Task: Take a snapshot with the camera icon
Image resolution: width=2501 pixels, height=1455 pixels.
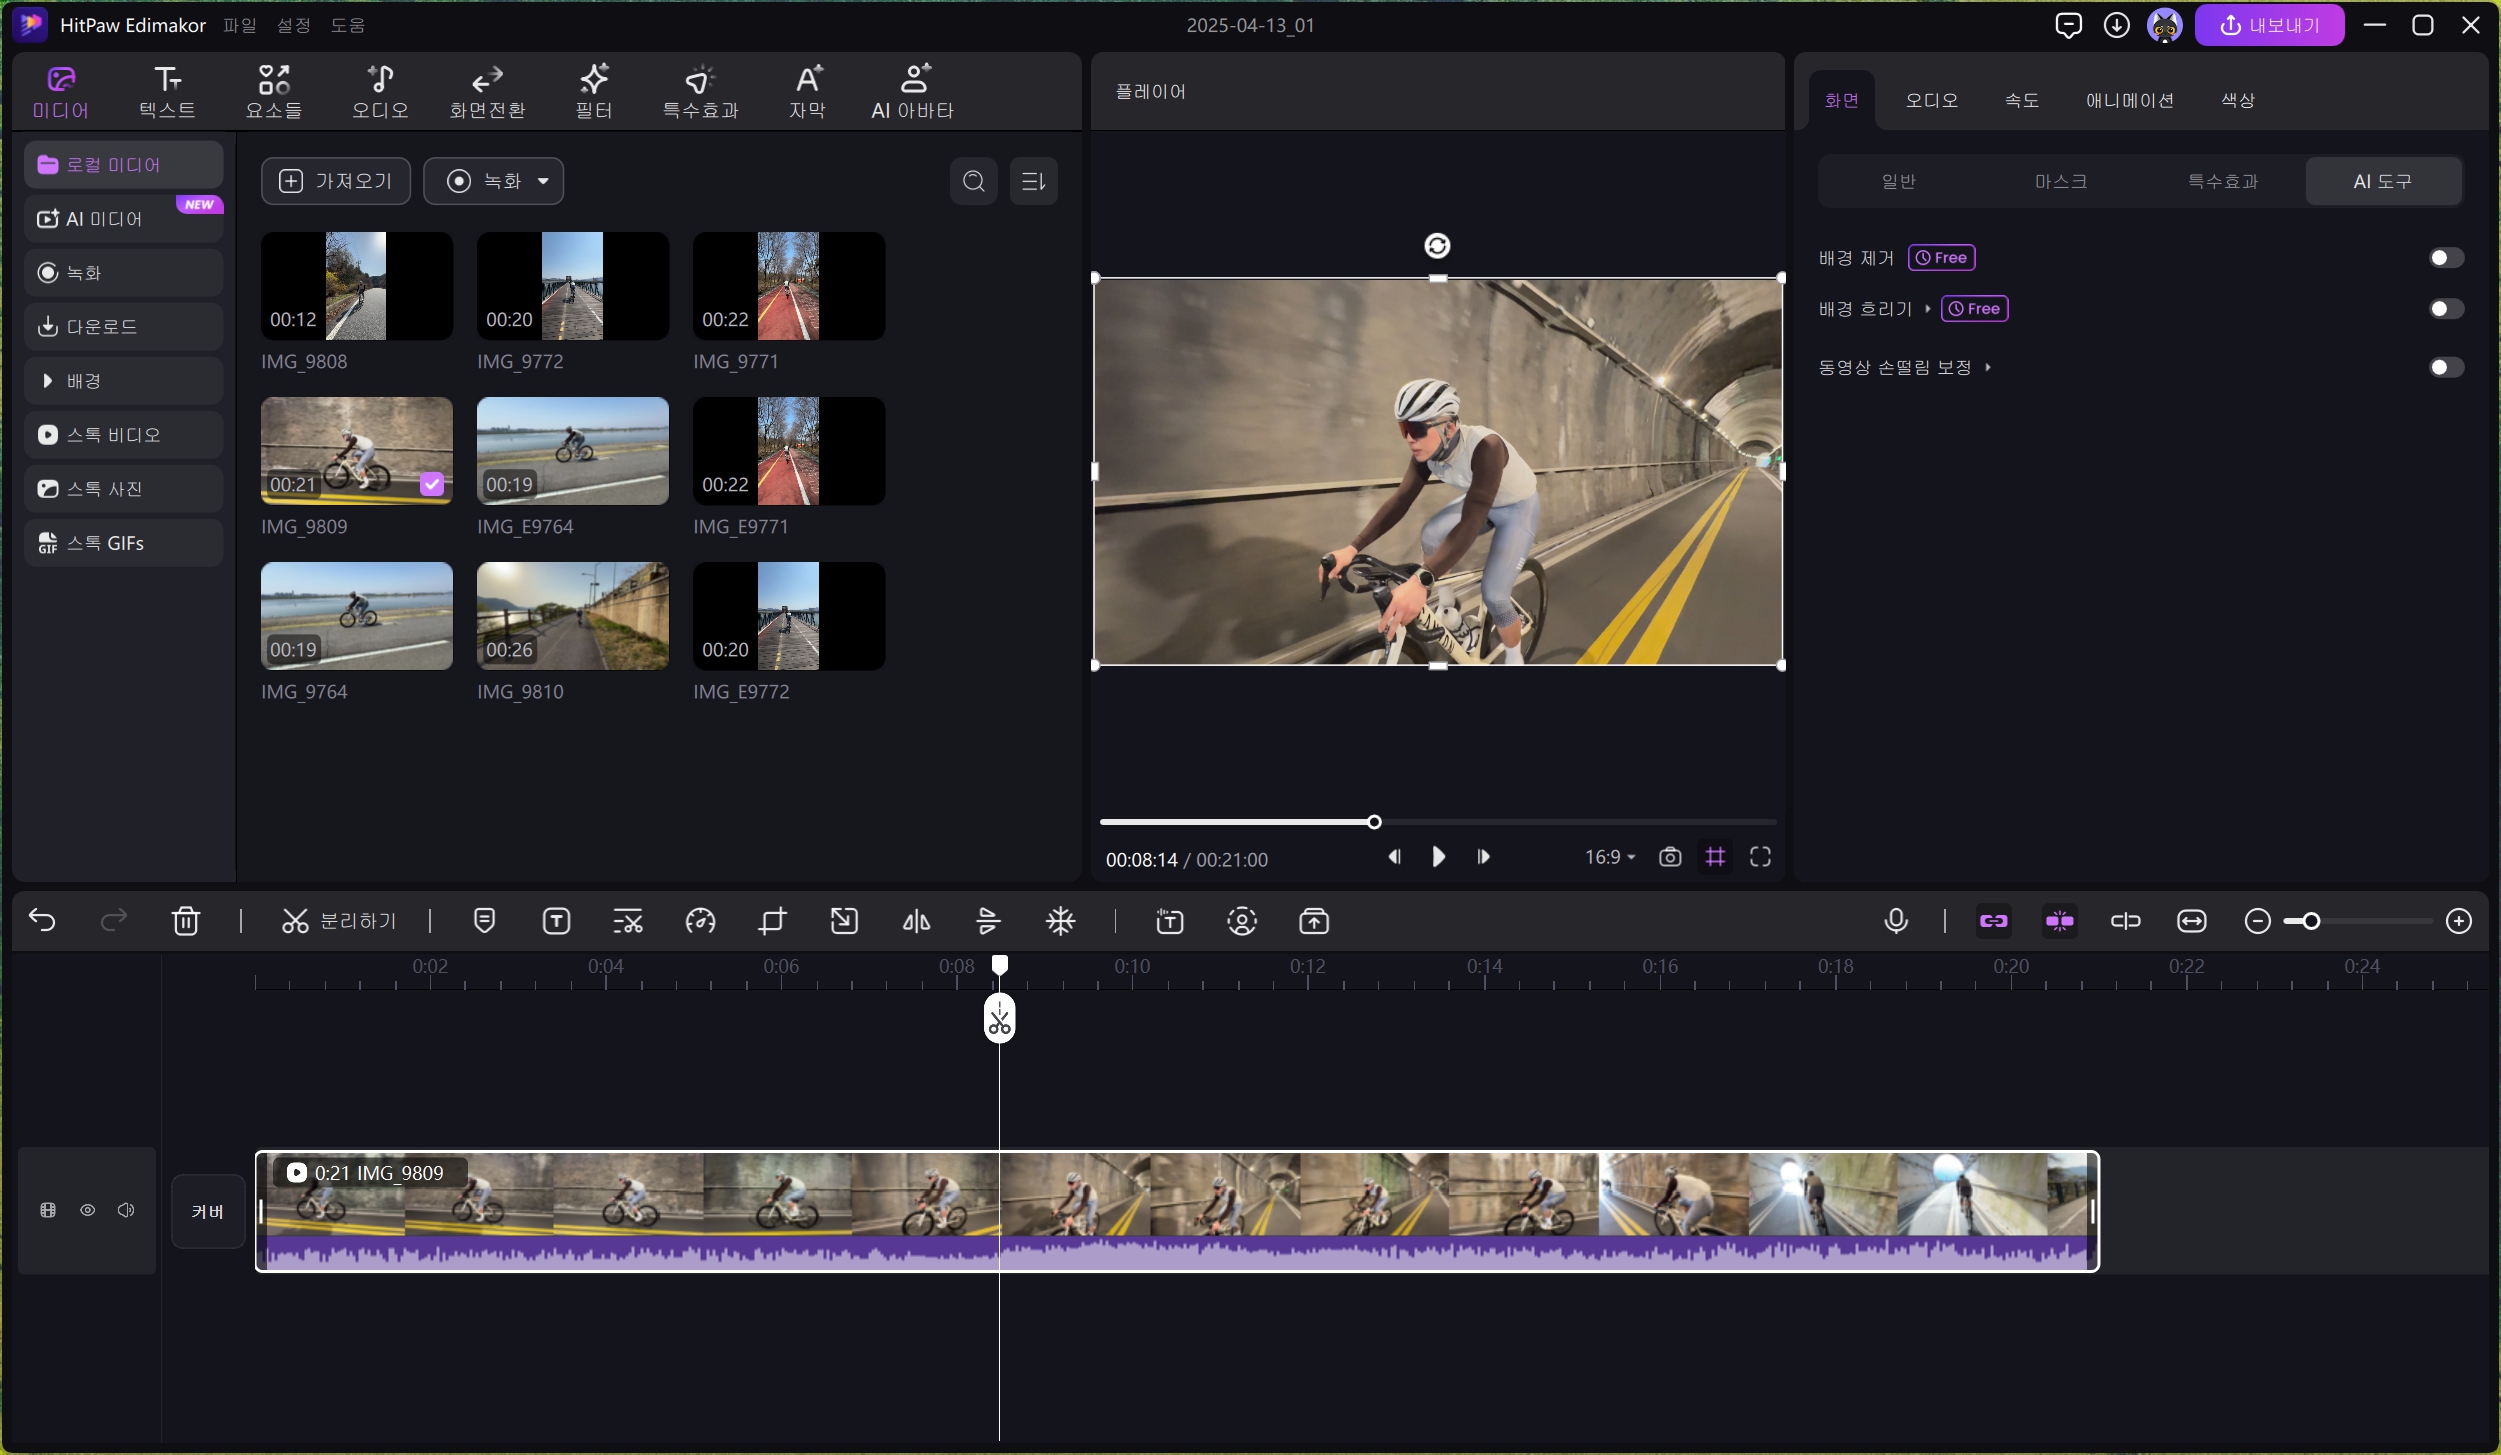Action: pos(1669,857)
